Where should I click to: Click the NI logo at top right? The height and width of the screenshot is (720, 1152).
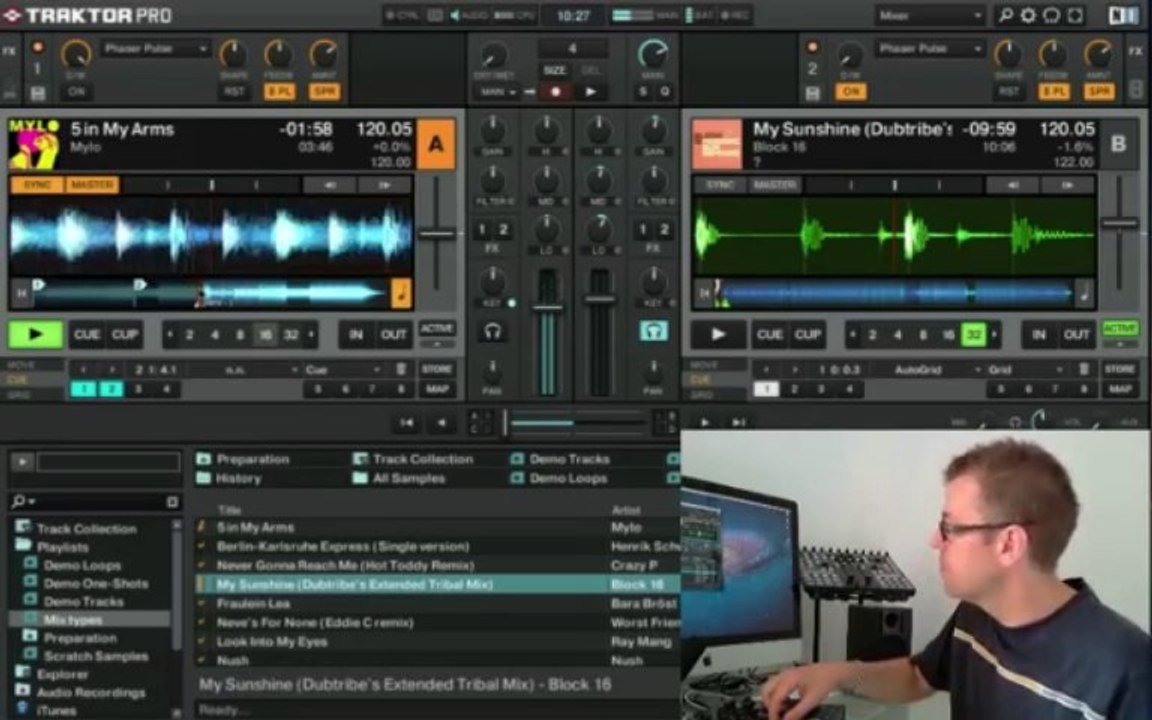coord(1123,15)
